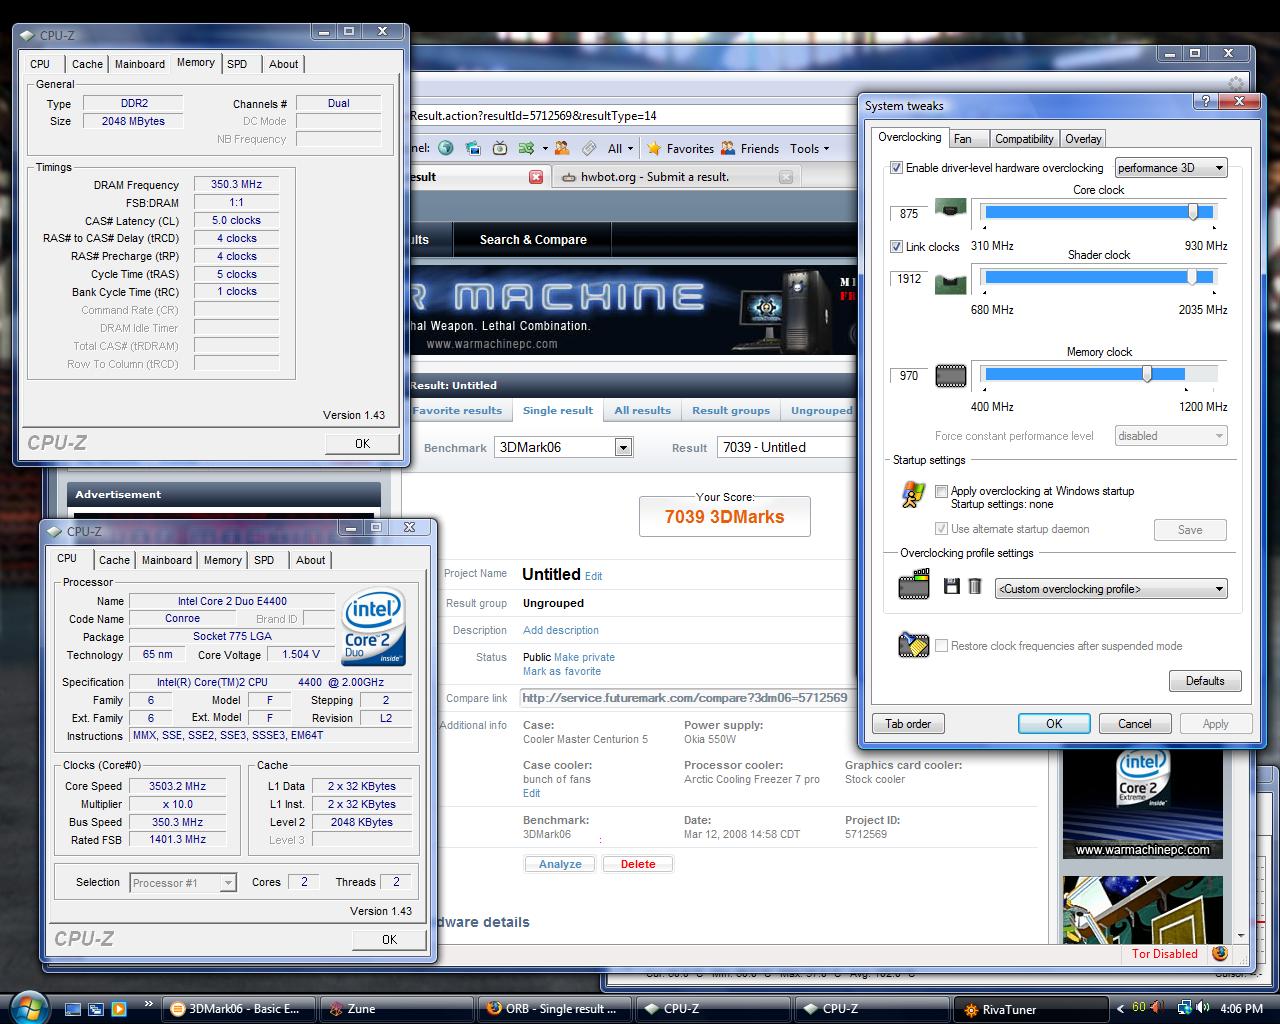Click the red Delete button
This screenshot has height=1024, width=1280.
coord(638,864)
